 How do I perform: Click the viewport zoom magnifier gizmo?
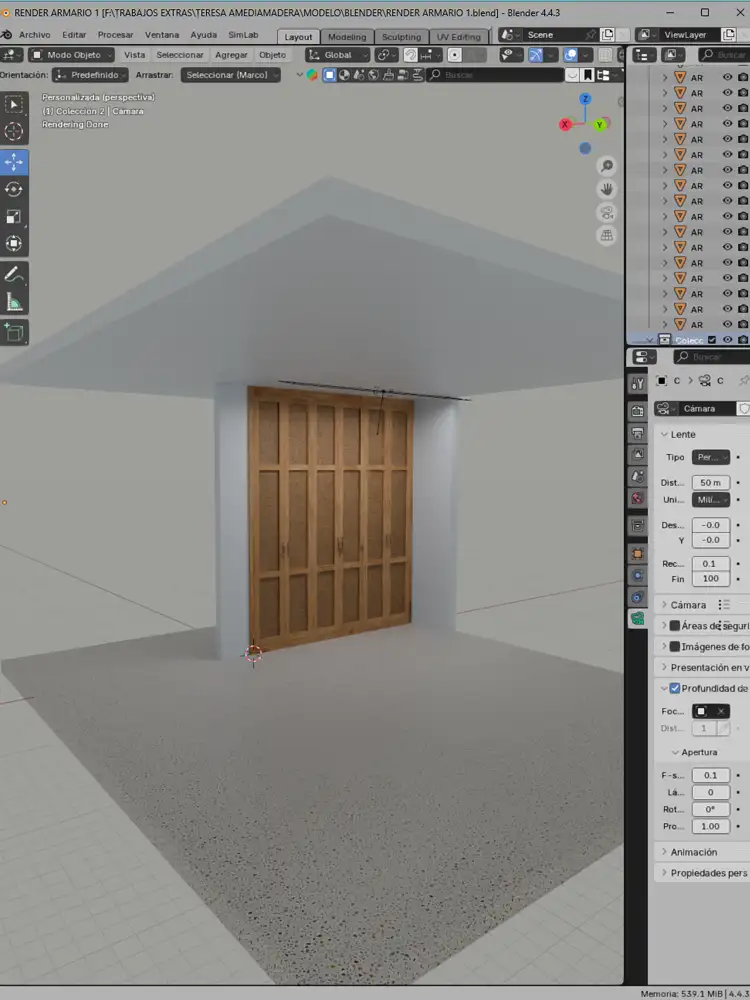coord(607,166)
